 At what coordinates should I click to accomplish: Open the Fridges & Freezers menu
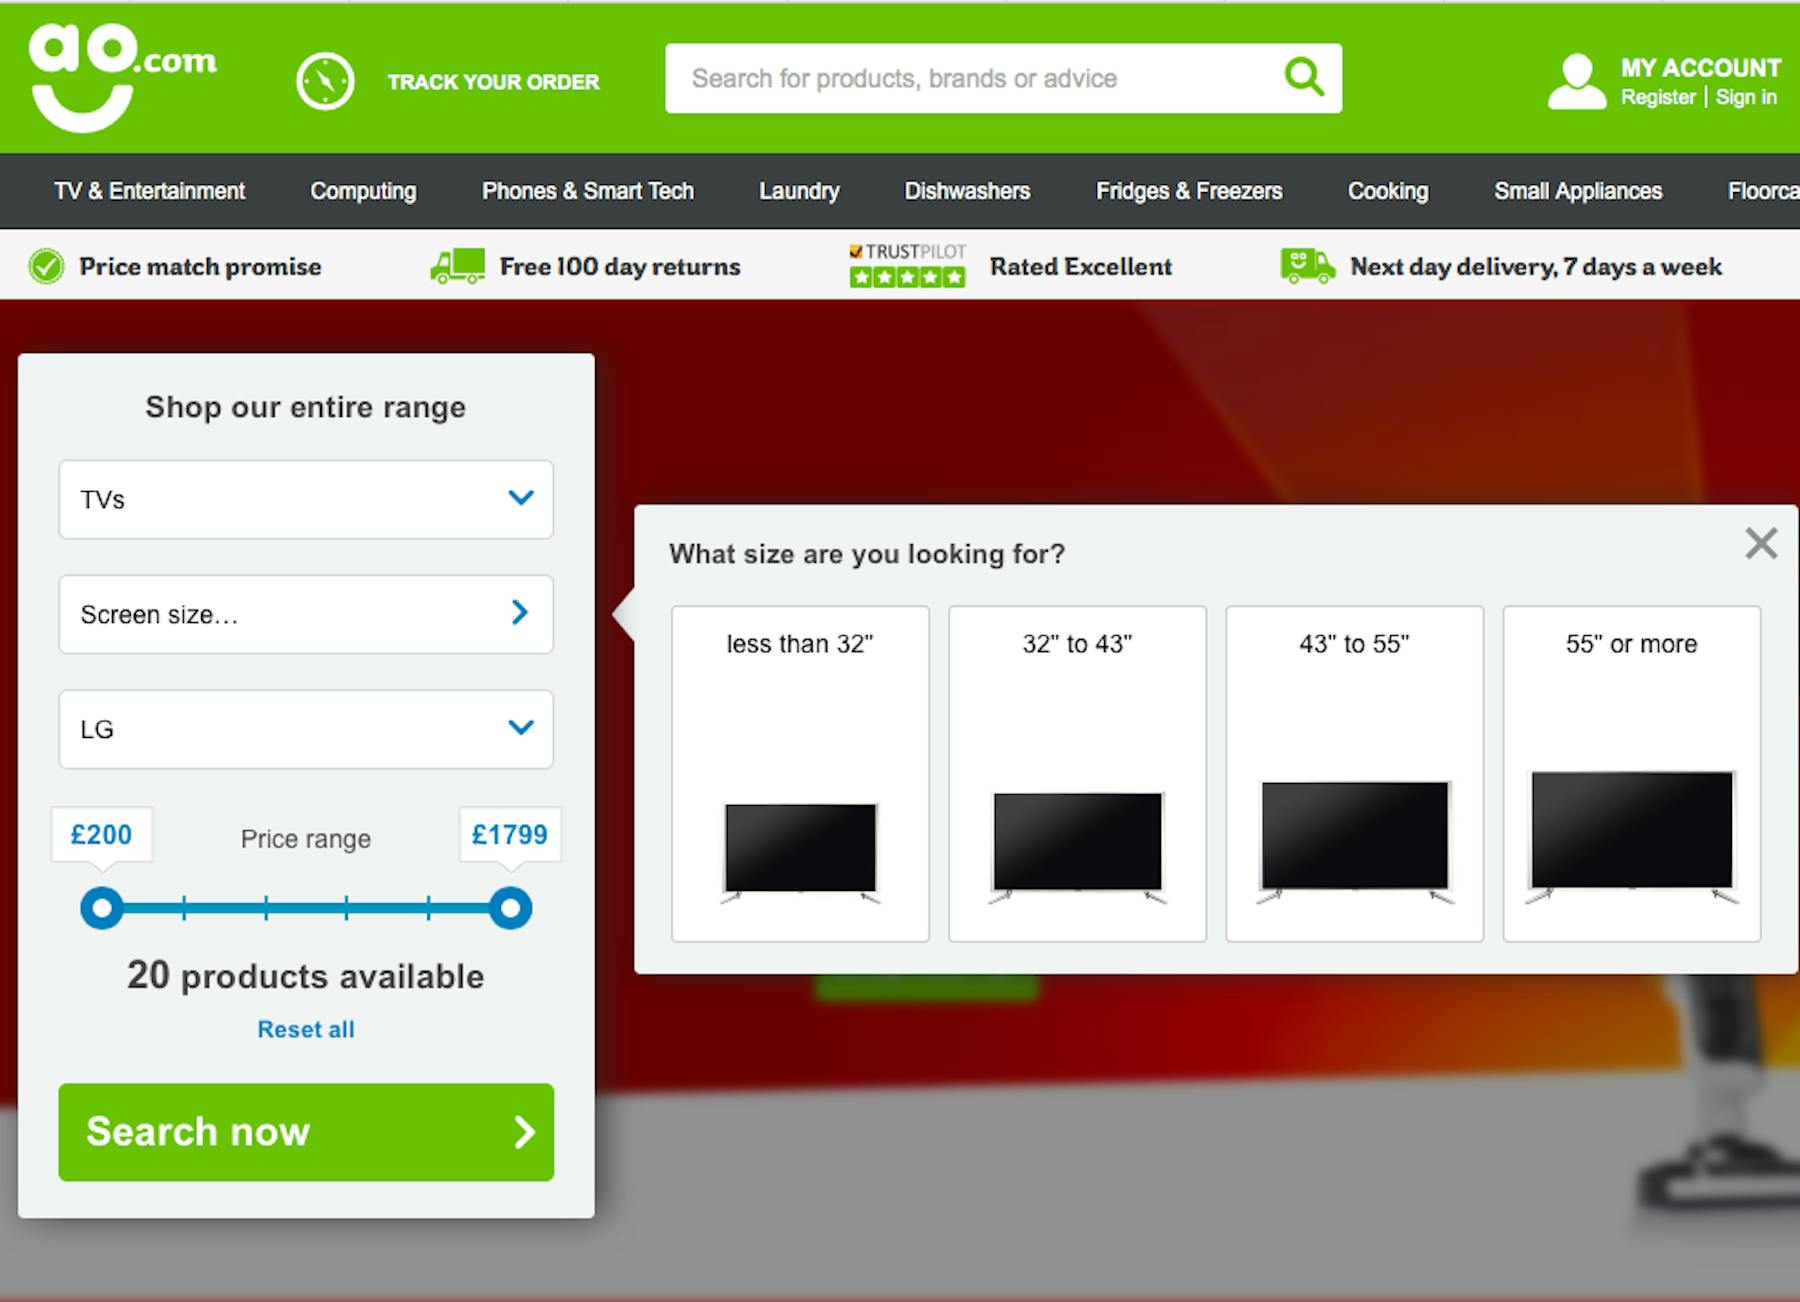coord(1189,191)
